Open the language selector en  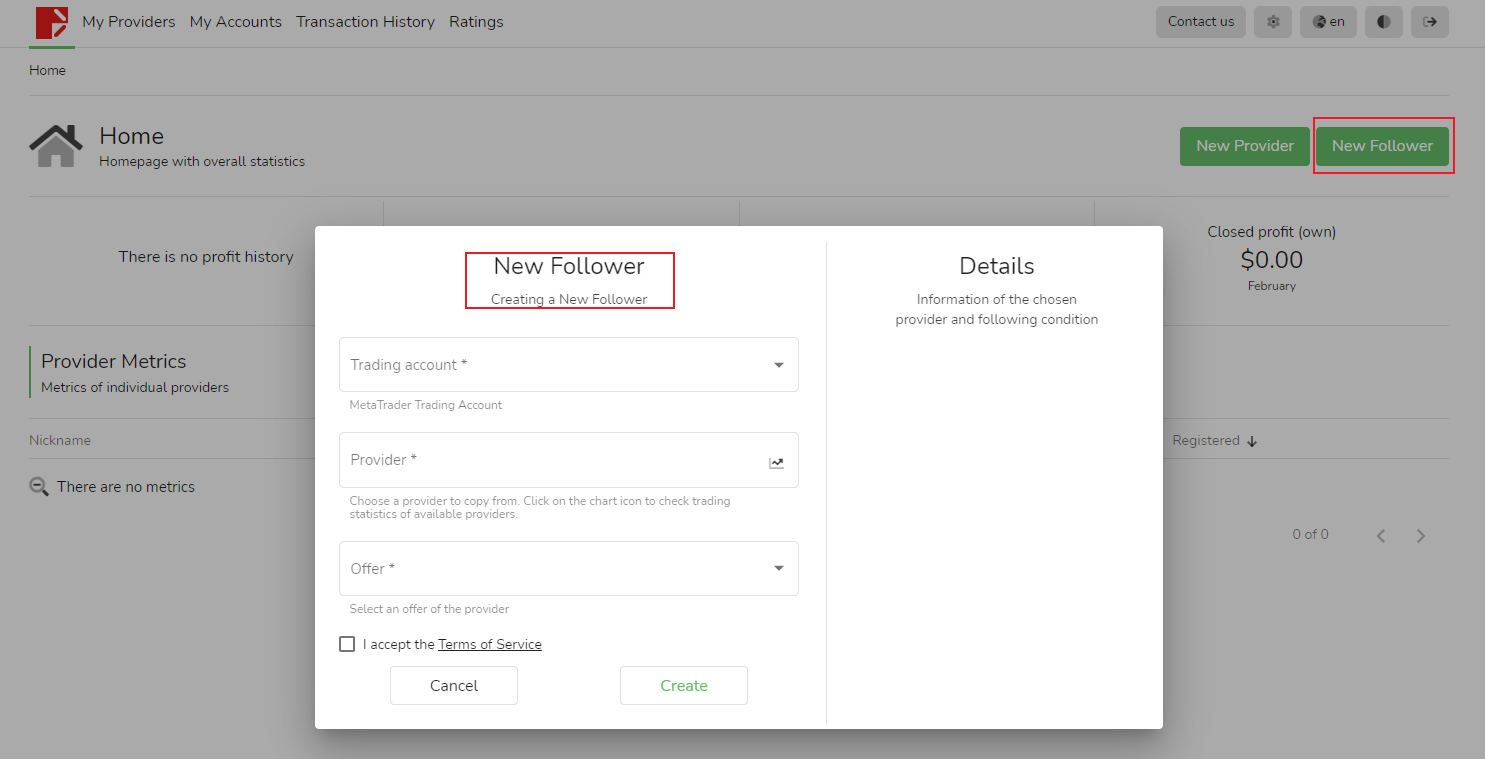(x=1327, y=22)
